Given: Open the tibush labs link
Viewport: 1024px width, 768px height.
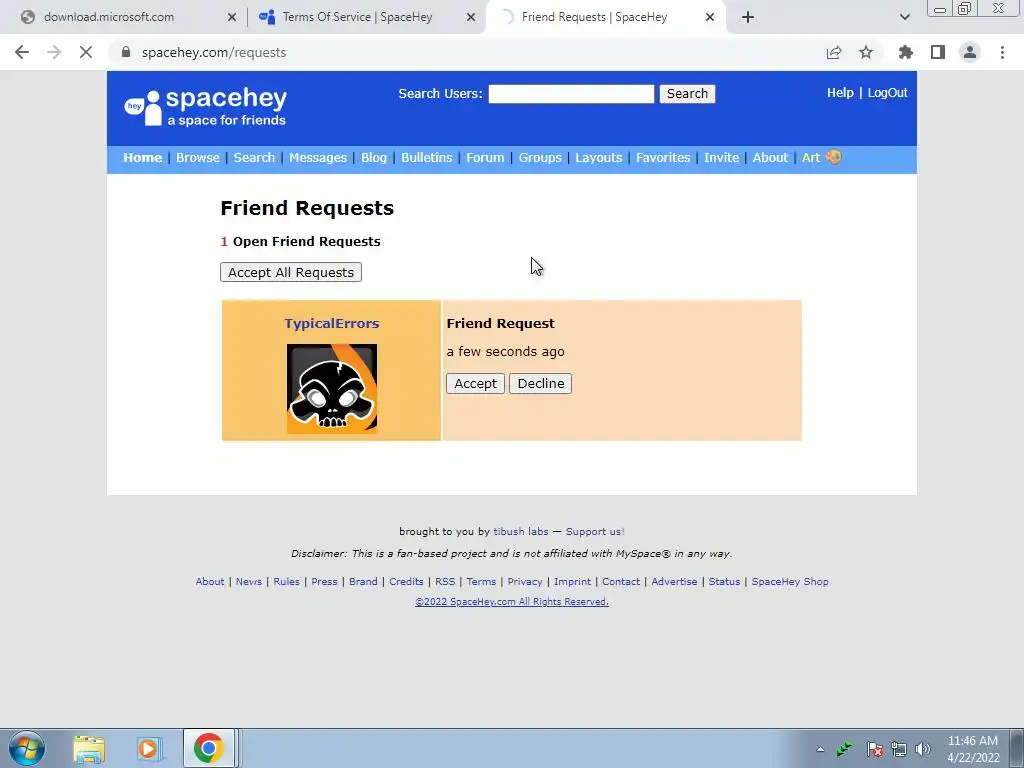Looking at the screenshot, I should 520,532.
